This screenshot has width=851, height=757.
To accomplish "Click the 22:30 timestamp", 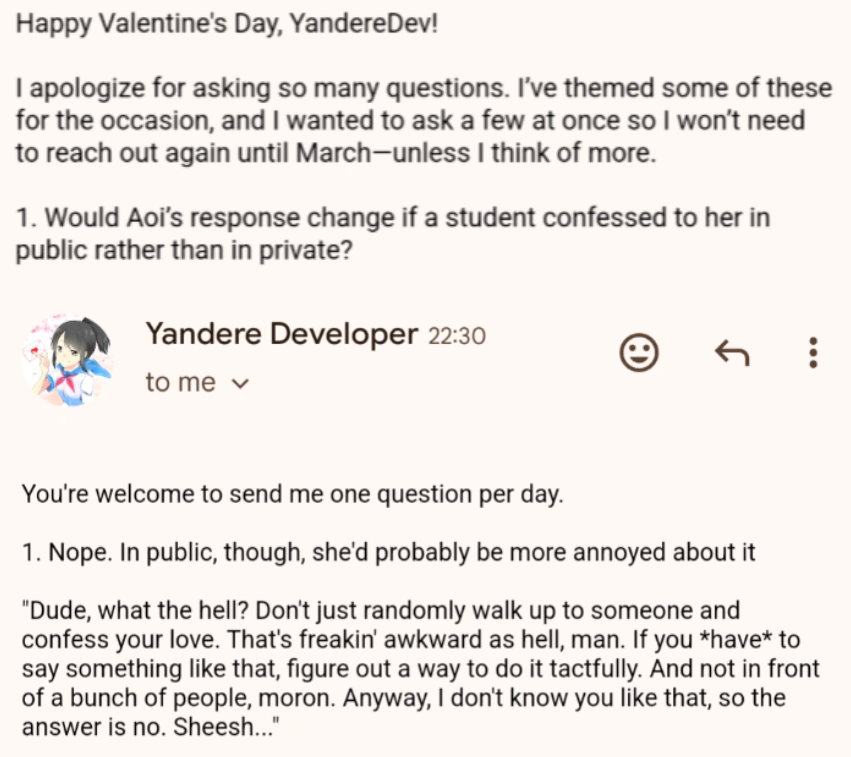I will 457,336.
